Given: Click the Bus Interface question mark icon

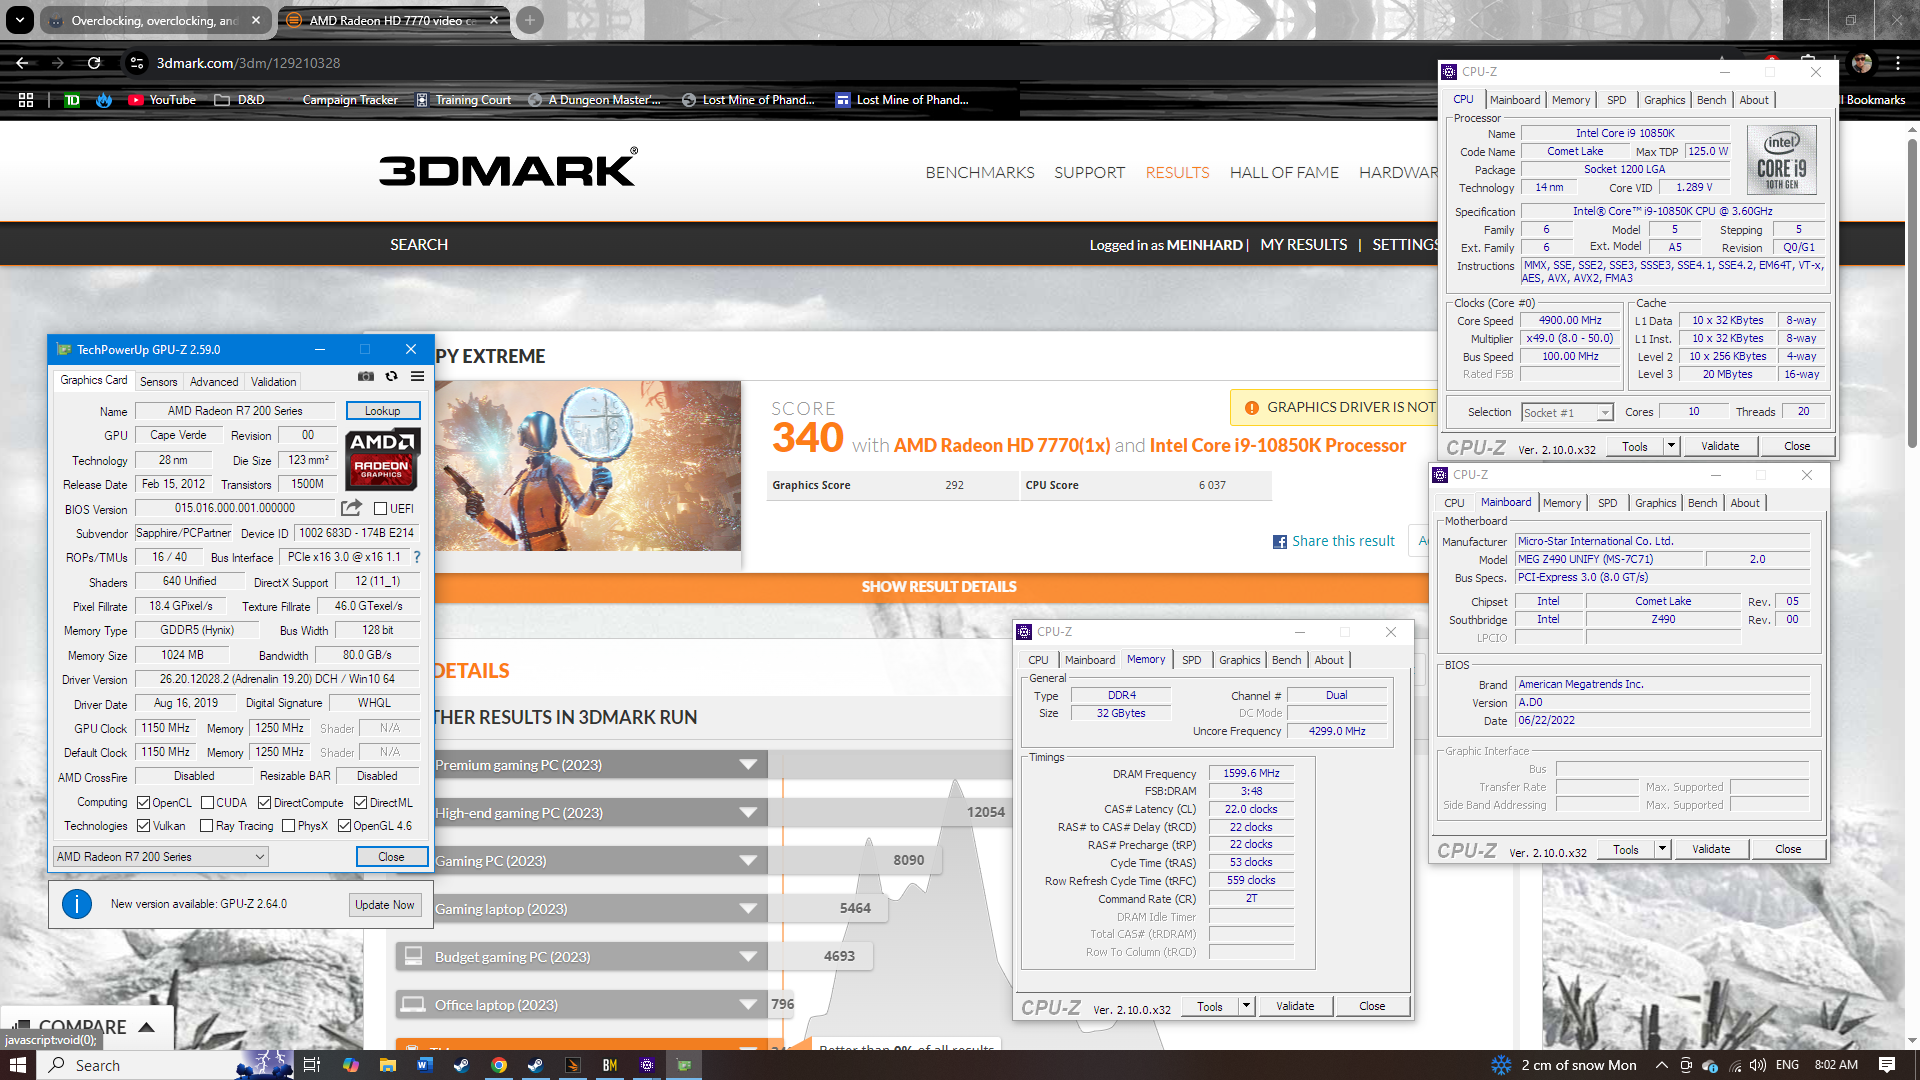Looking at the screenshot, I should pos(417,557).
